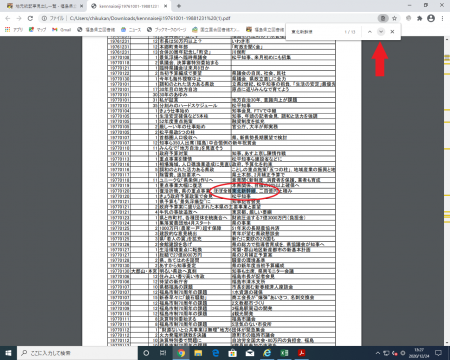Reload the PDF page

pyautogui.click(x=30, y=18)
